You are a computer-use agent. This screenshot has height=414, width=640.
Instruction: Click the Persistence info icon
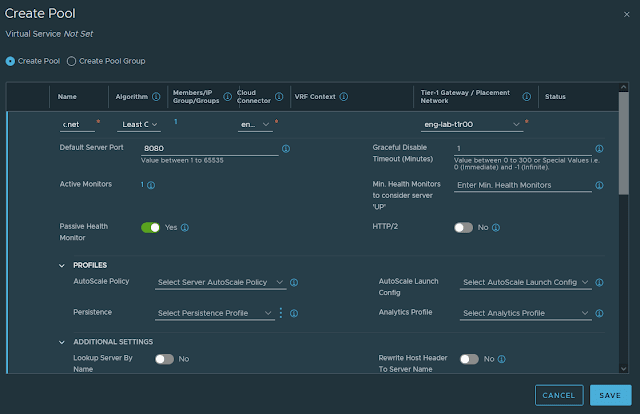point(294,314)
